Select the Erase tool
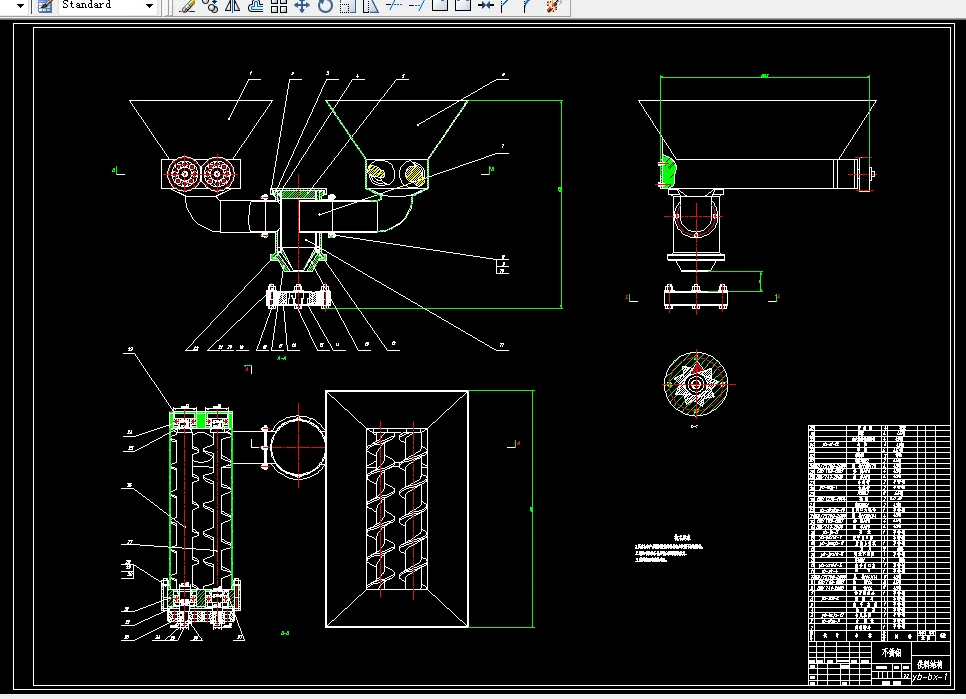This screenshot has height=699, width=966. [x=188, y=6]
